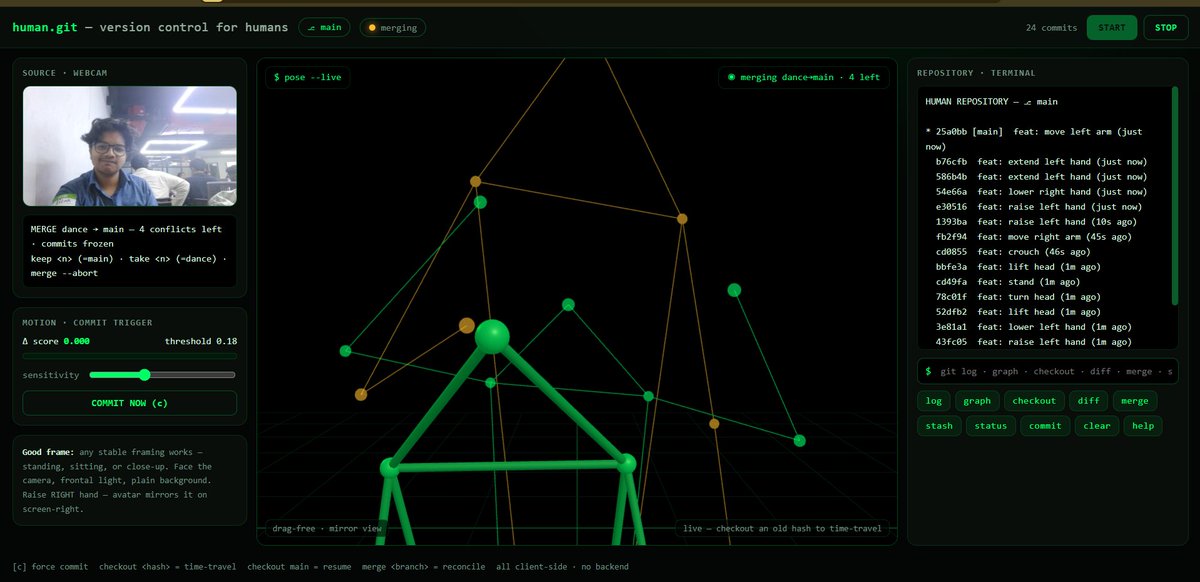This screenshot has width=1200, height=582.
Task: Click the terminal panel scrollbar
Action: tap(1175, 196)
